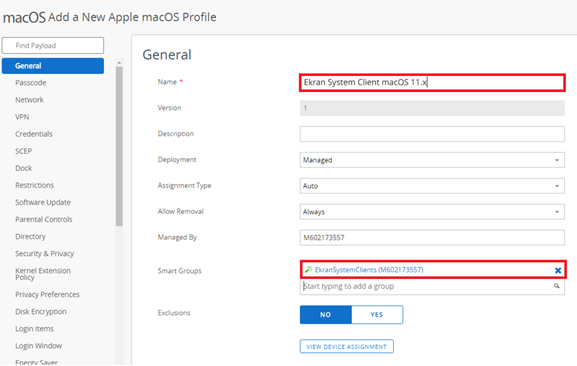Remove EkranSystemClients smart group with X icon
This screenshot has height=366, width=577.
[558, 270]
